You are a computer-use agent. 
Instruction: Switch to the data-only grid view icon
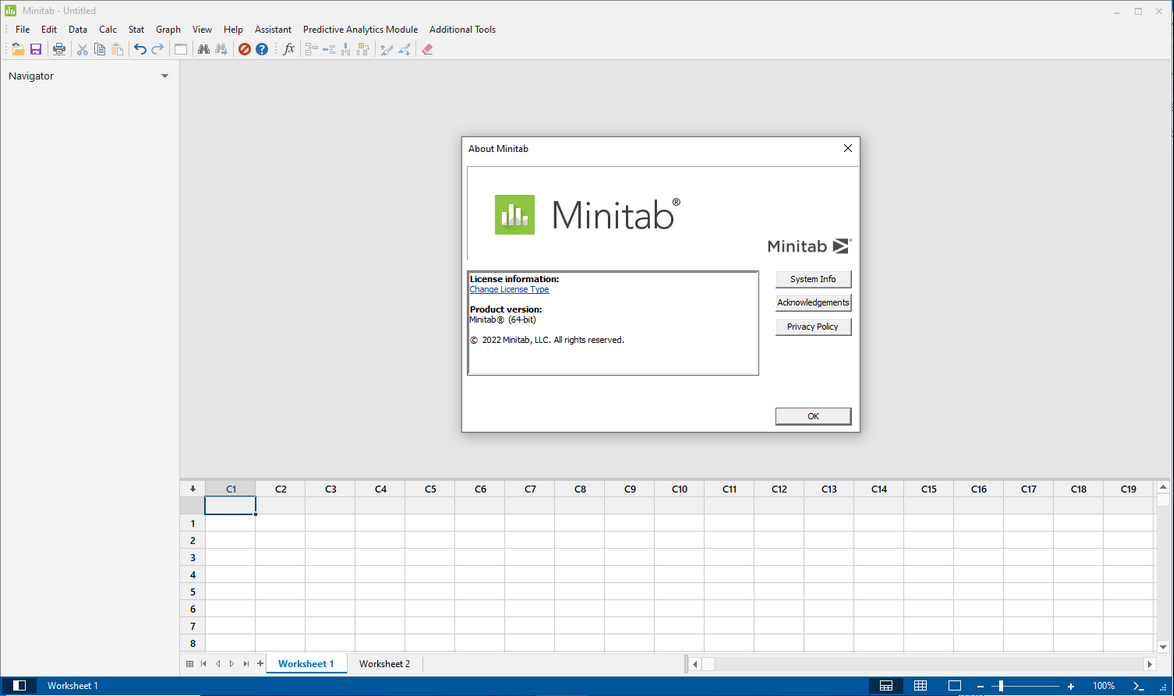(x=920, y=686)
